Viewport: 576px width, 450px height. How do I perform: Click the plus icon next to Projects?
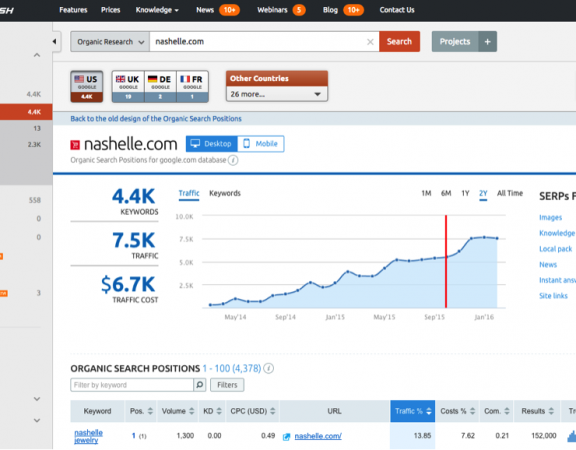pyautogui.click(x=487, y=42)
